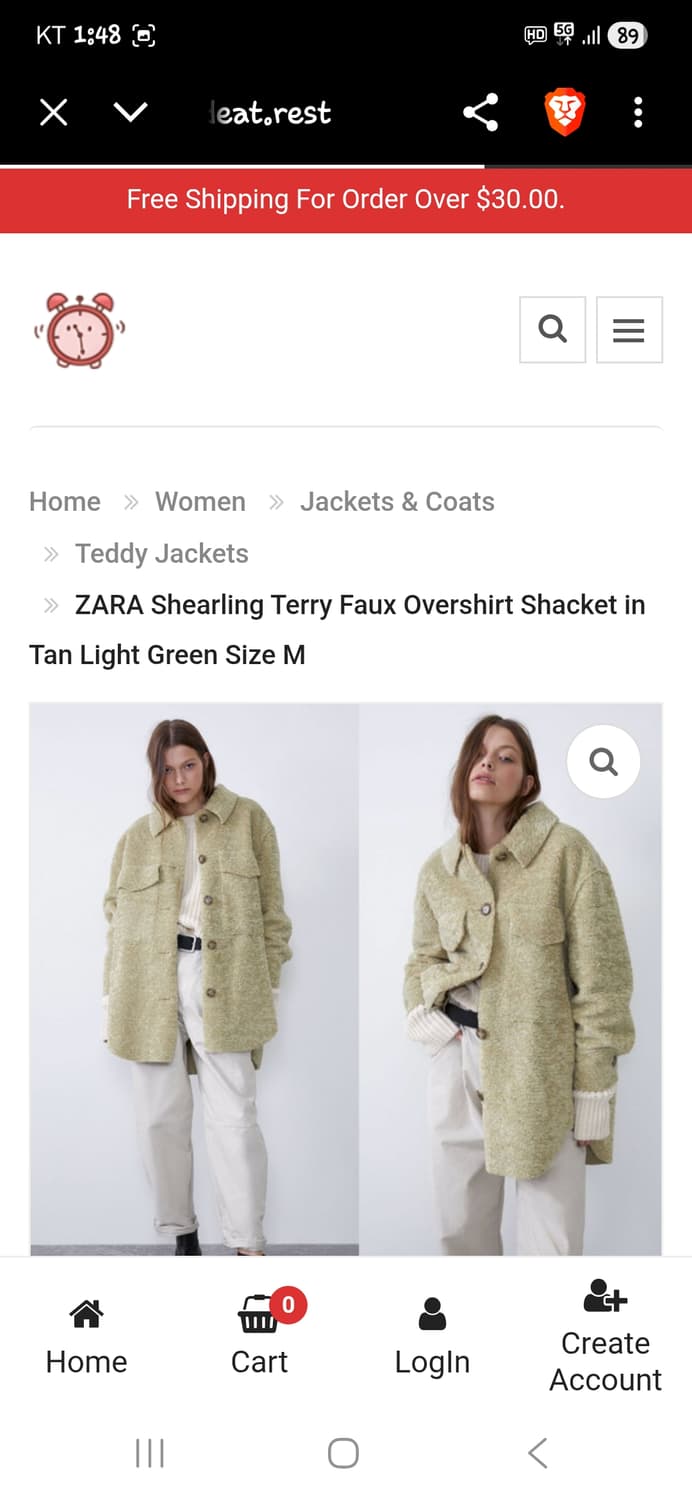Screen dimensions: 692x1500
Task: Tap the Android back navigation arrow
Action: click(x=538, y=1453)
